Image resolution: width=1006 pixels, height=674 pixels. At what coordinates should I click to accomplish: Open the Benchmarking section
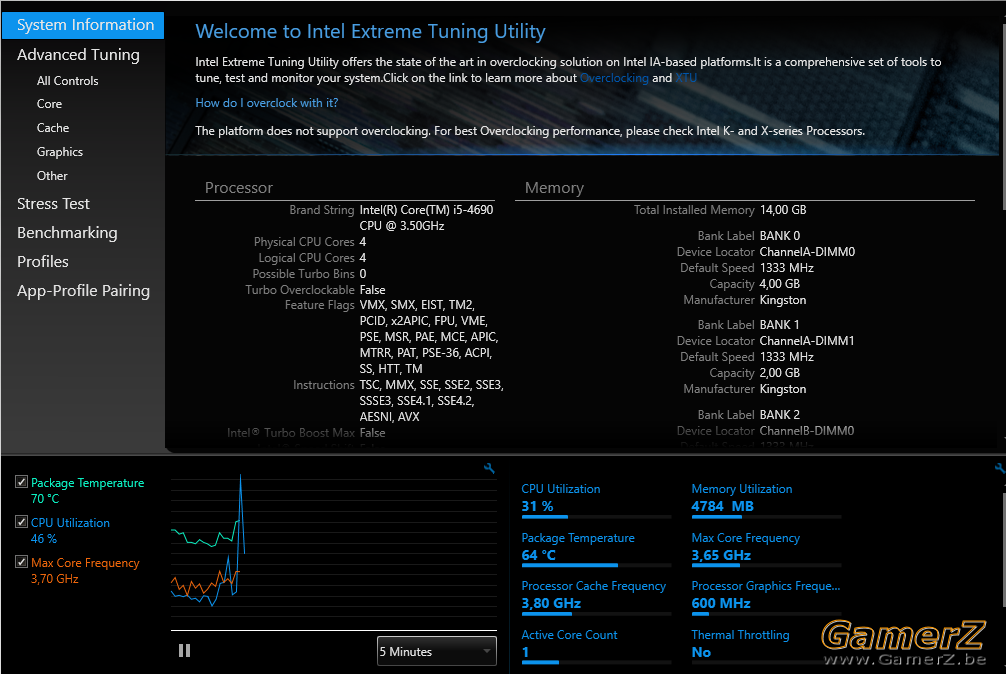(67, 233)
